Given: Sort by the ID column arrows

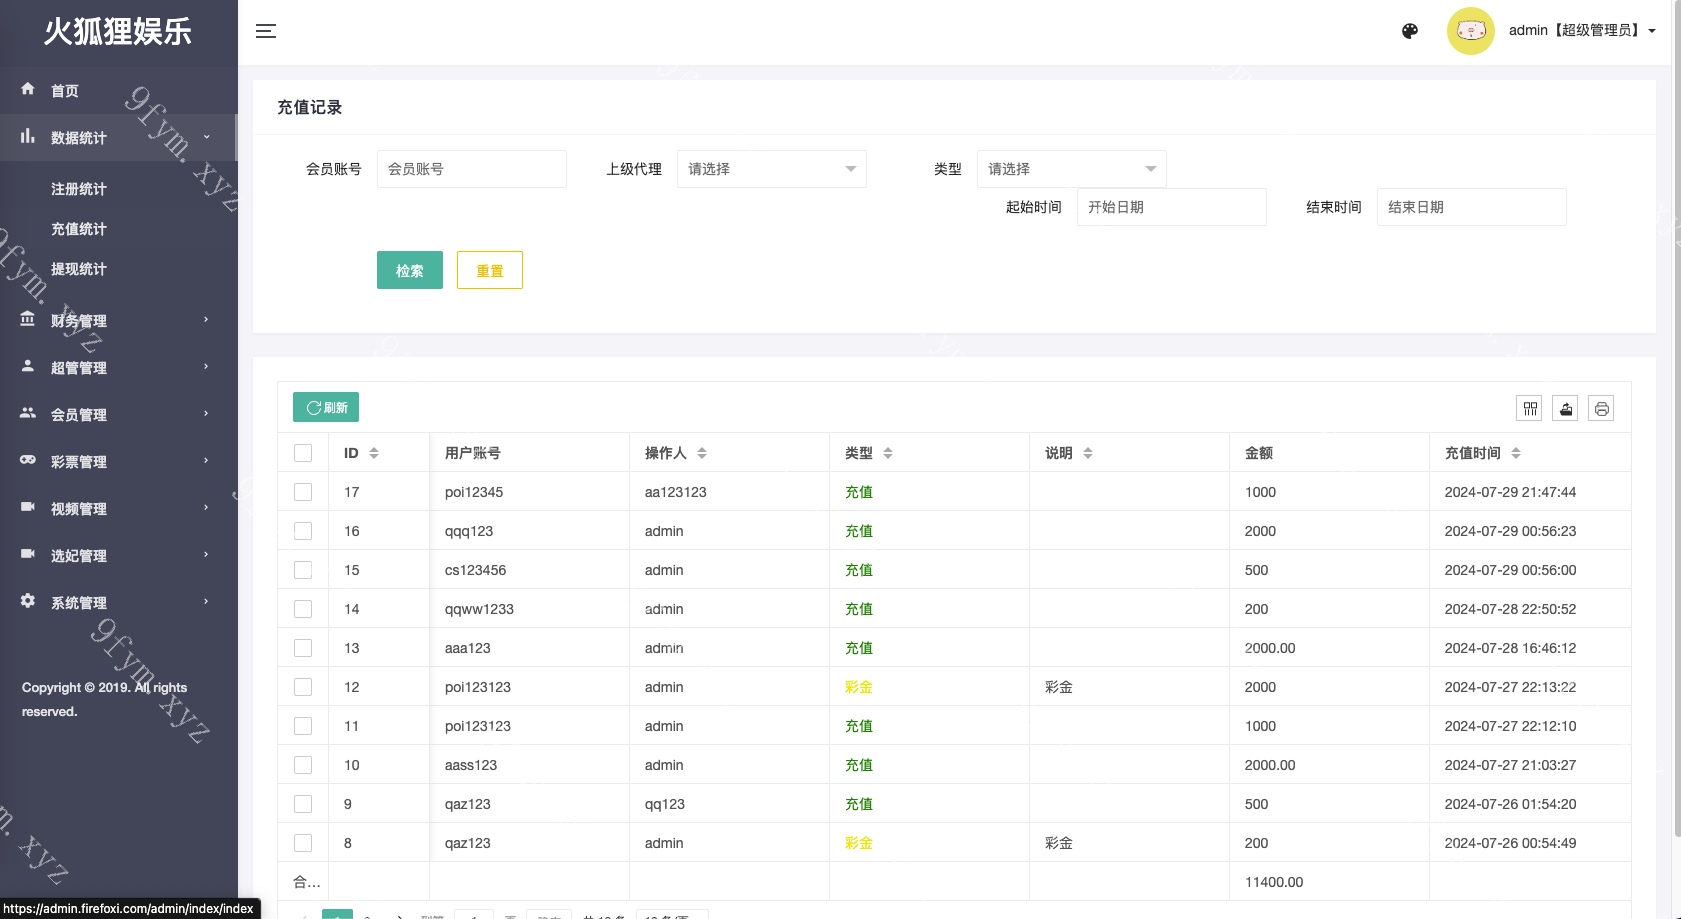Looking at the screenshot, I should [374, 453].
